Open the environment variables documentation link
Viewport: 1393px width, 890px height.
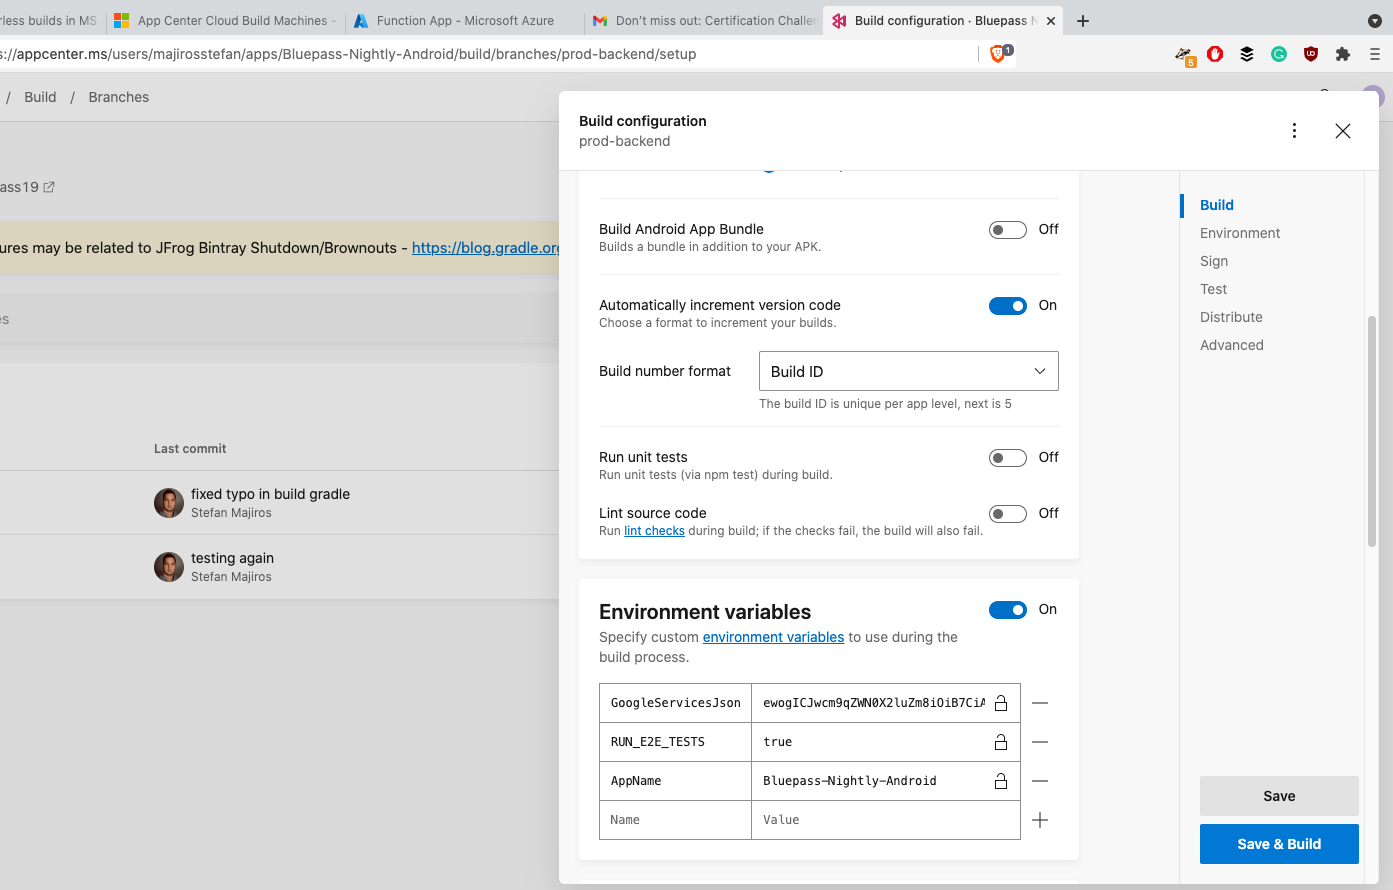click(773, 637)
